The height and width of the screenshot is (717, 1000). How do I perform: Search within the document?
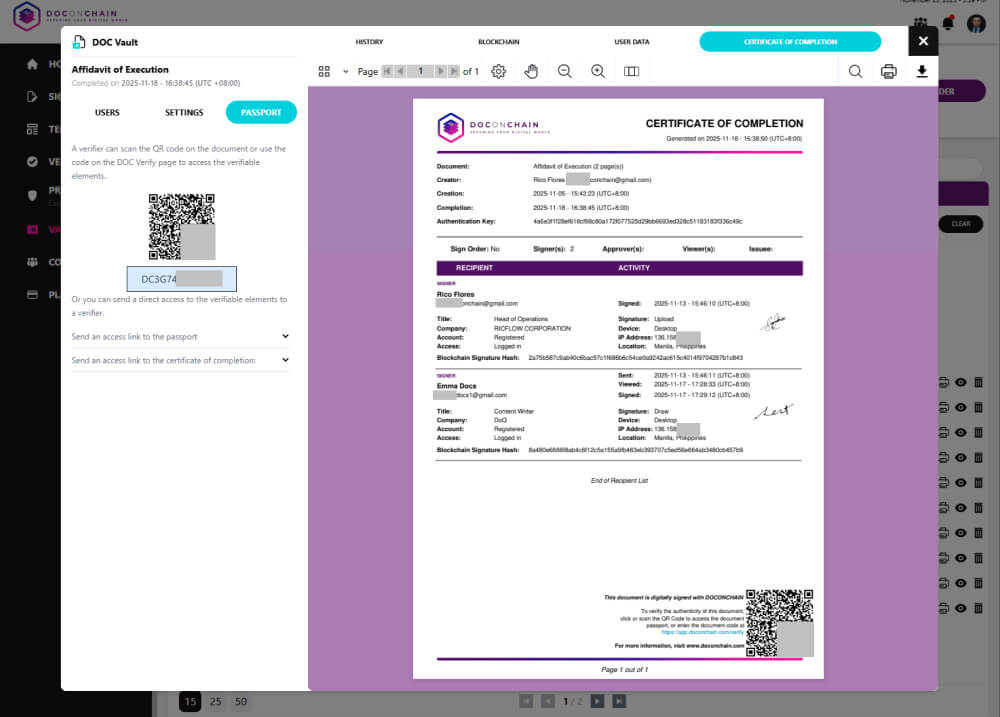click(x=855, y=71)
